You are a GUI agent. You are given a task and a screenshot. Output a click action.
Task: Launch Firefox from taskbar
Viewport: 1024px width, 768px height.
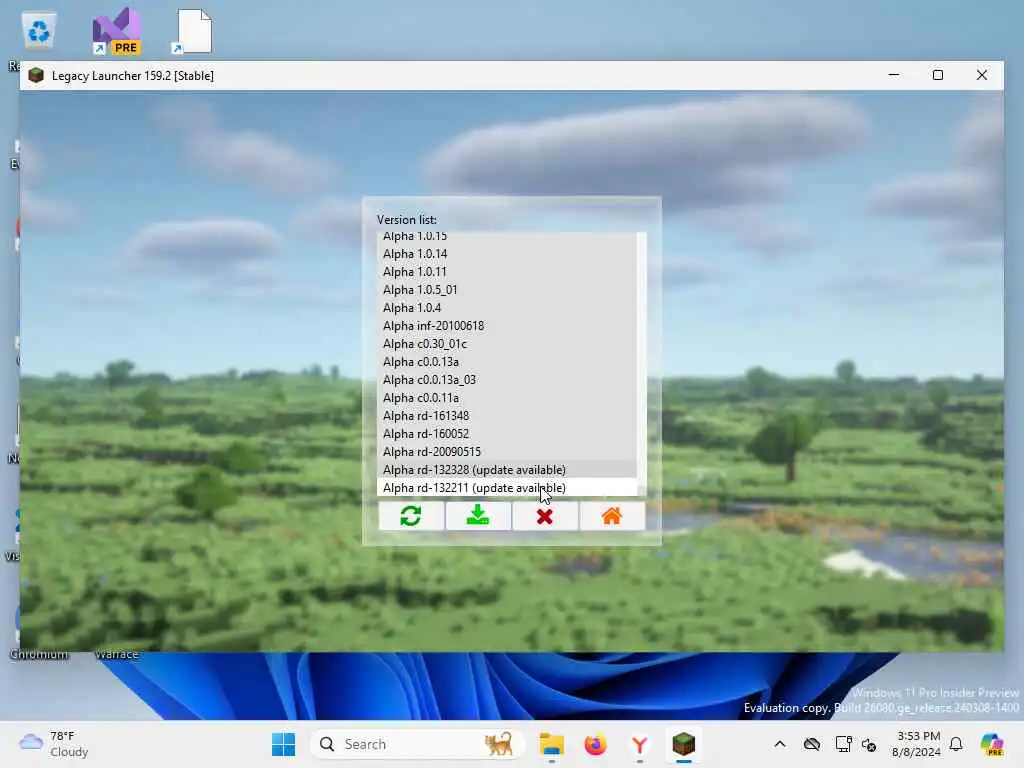pyautogui.click(x=596, y=744)
